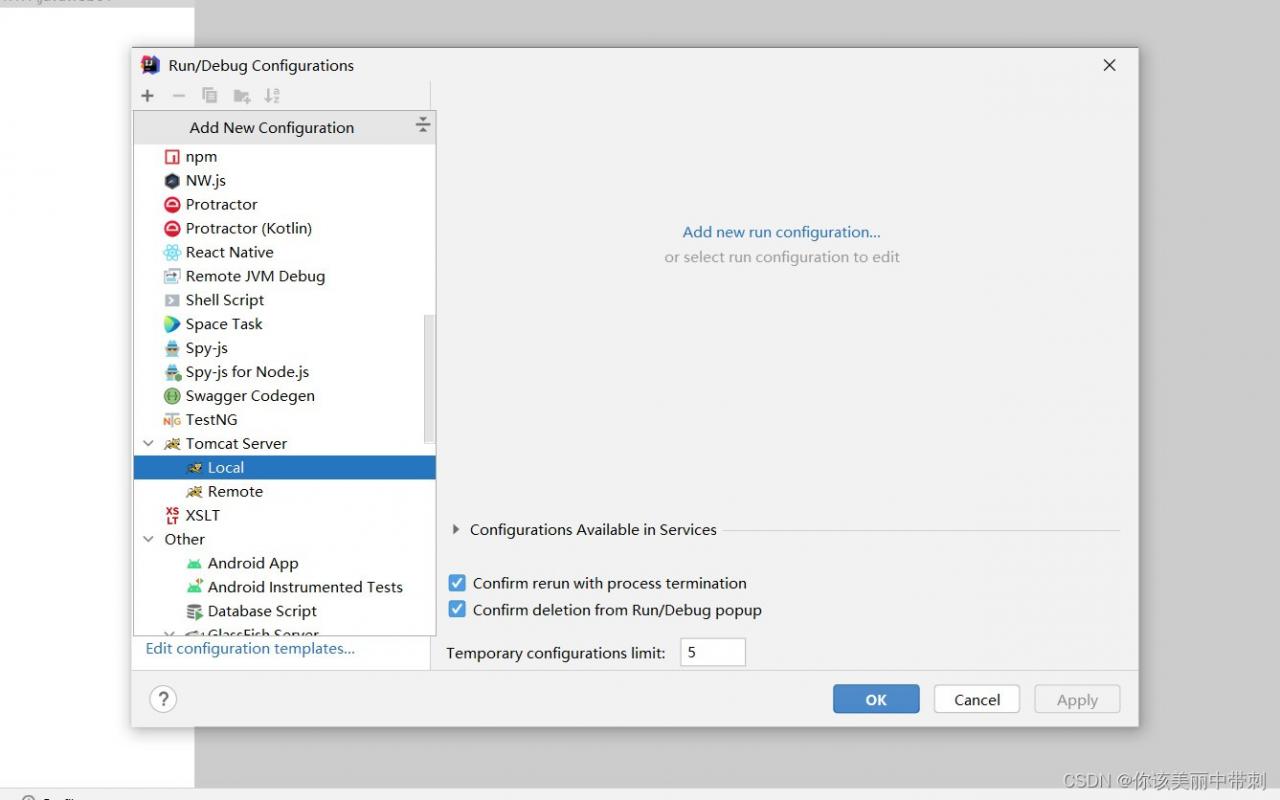
Task: Click the Temporary configurations limit field
Action: click(713, 652)
